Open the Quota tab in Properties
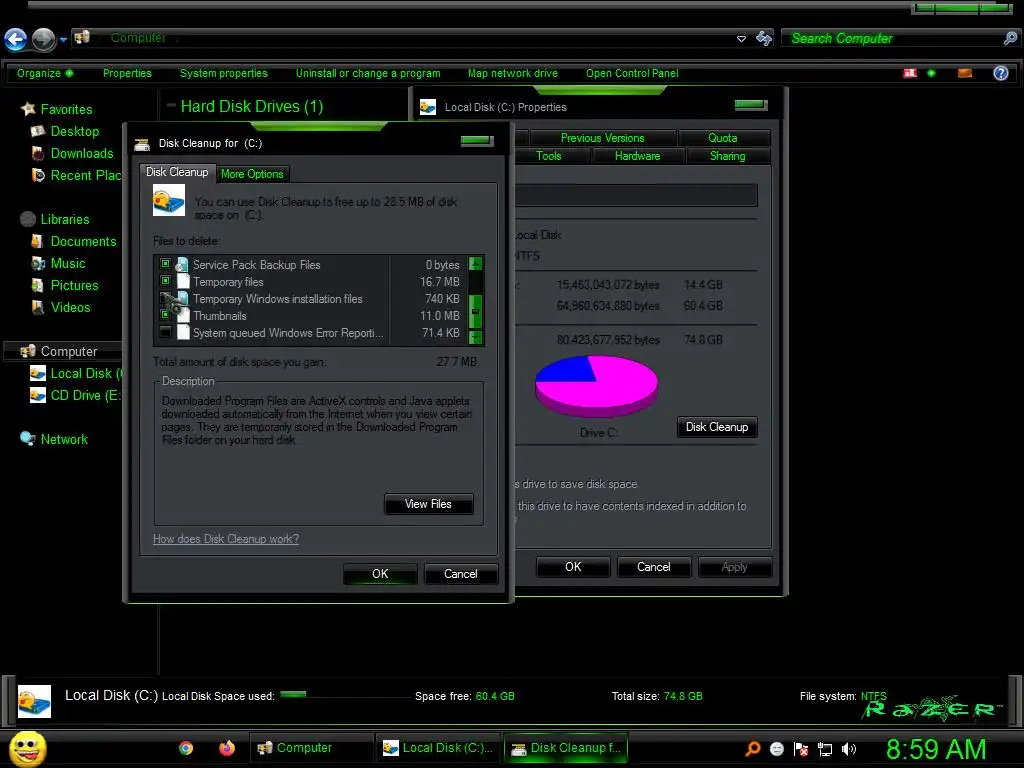The image size is (1024, 768). (723, 138)
